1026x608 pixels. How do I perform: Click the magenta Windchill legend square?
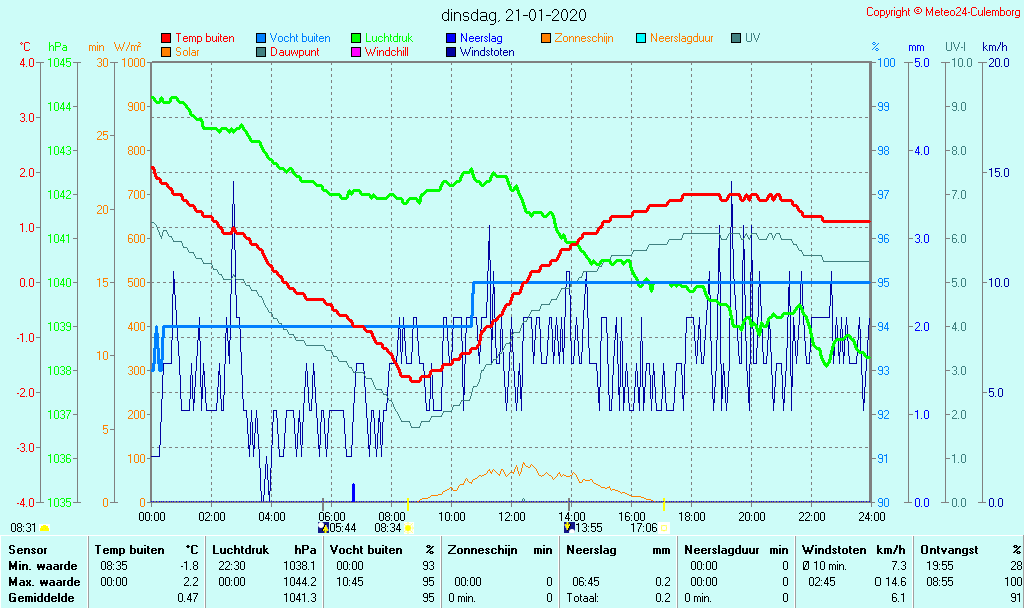pyautogui.click(x=356, y=52)
